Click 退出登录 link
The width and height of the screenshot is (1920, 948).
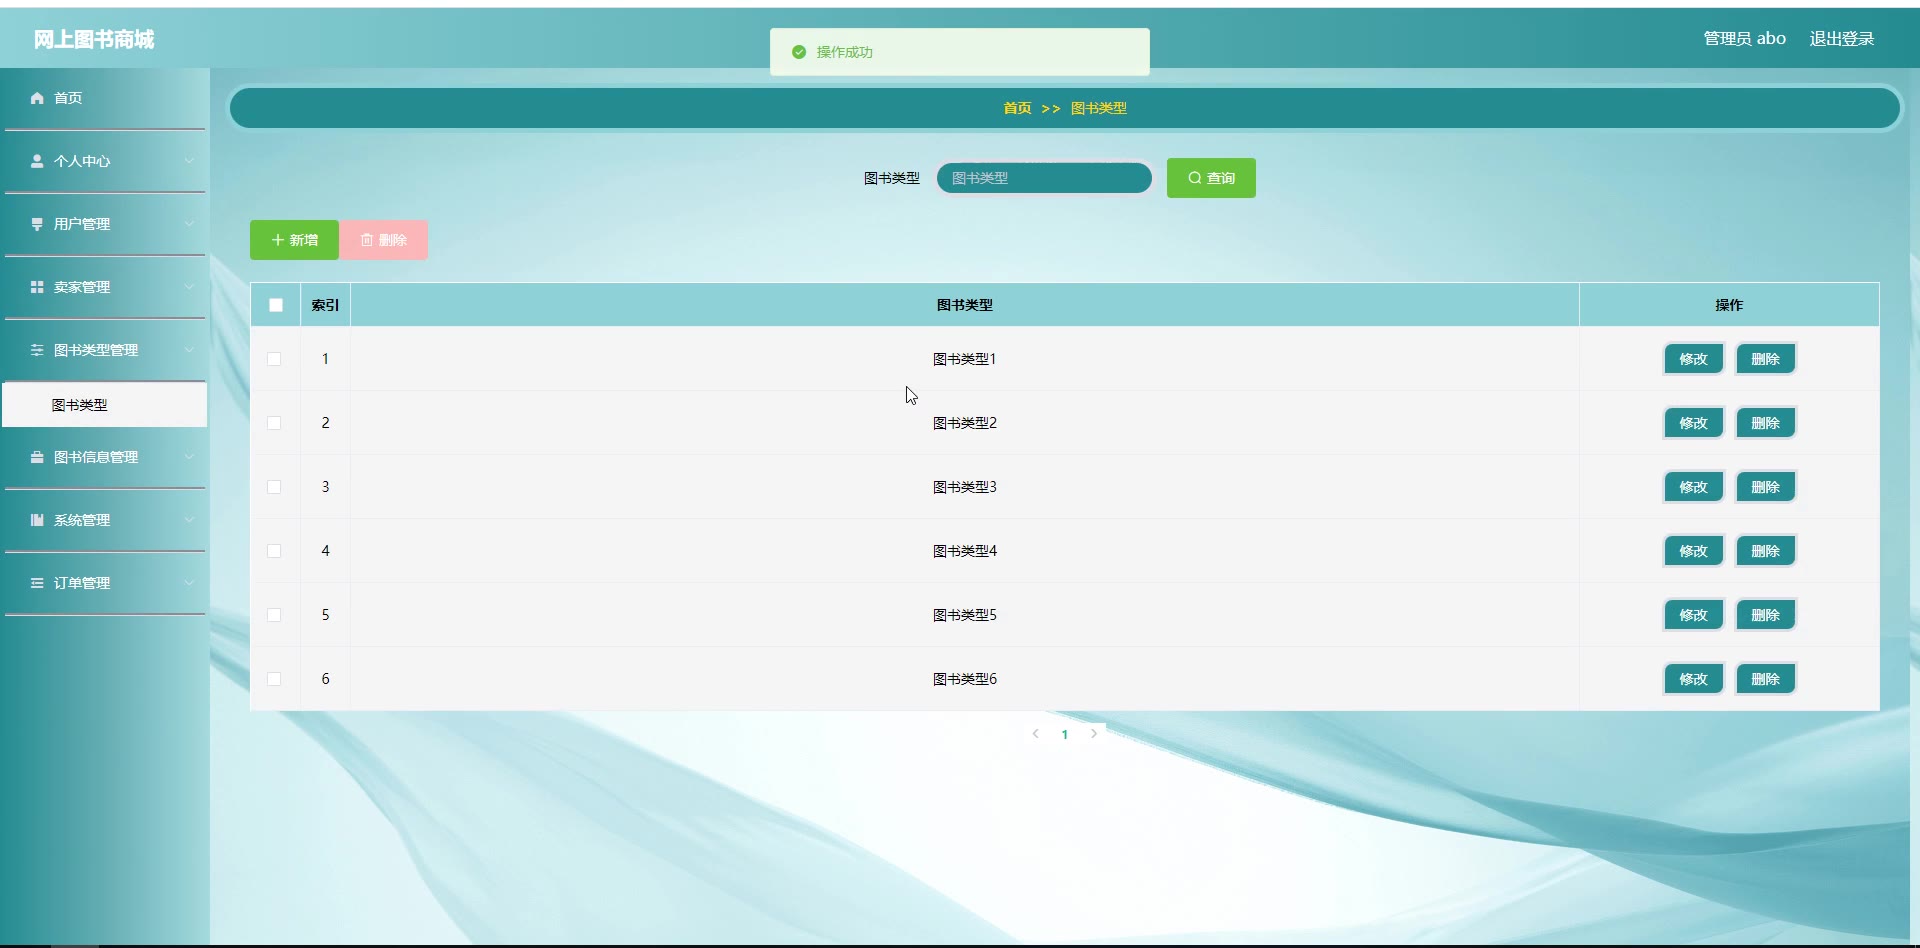1841,39
